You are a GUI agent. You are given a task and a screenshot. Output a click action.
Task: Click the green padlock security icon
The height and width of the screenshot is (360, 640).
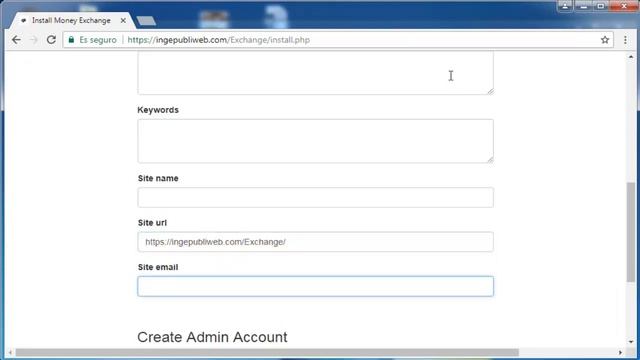pos(71,40)
